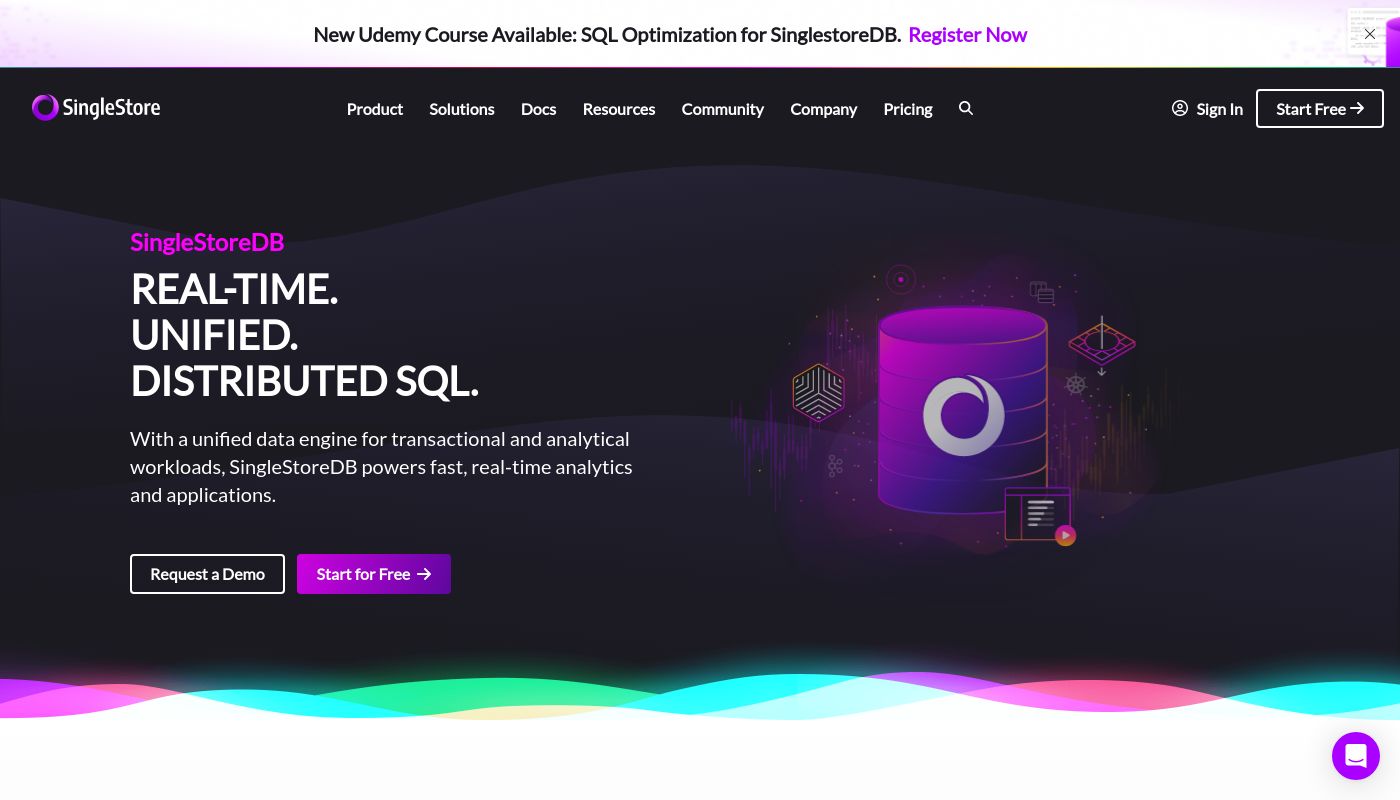Open the search magnifier icon

click(x=966, y=108)
